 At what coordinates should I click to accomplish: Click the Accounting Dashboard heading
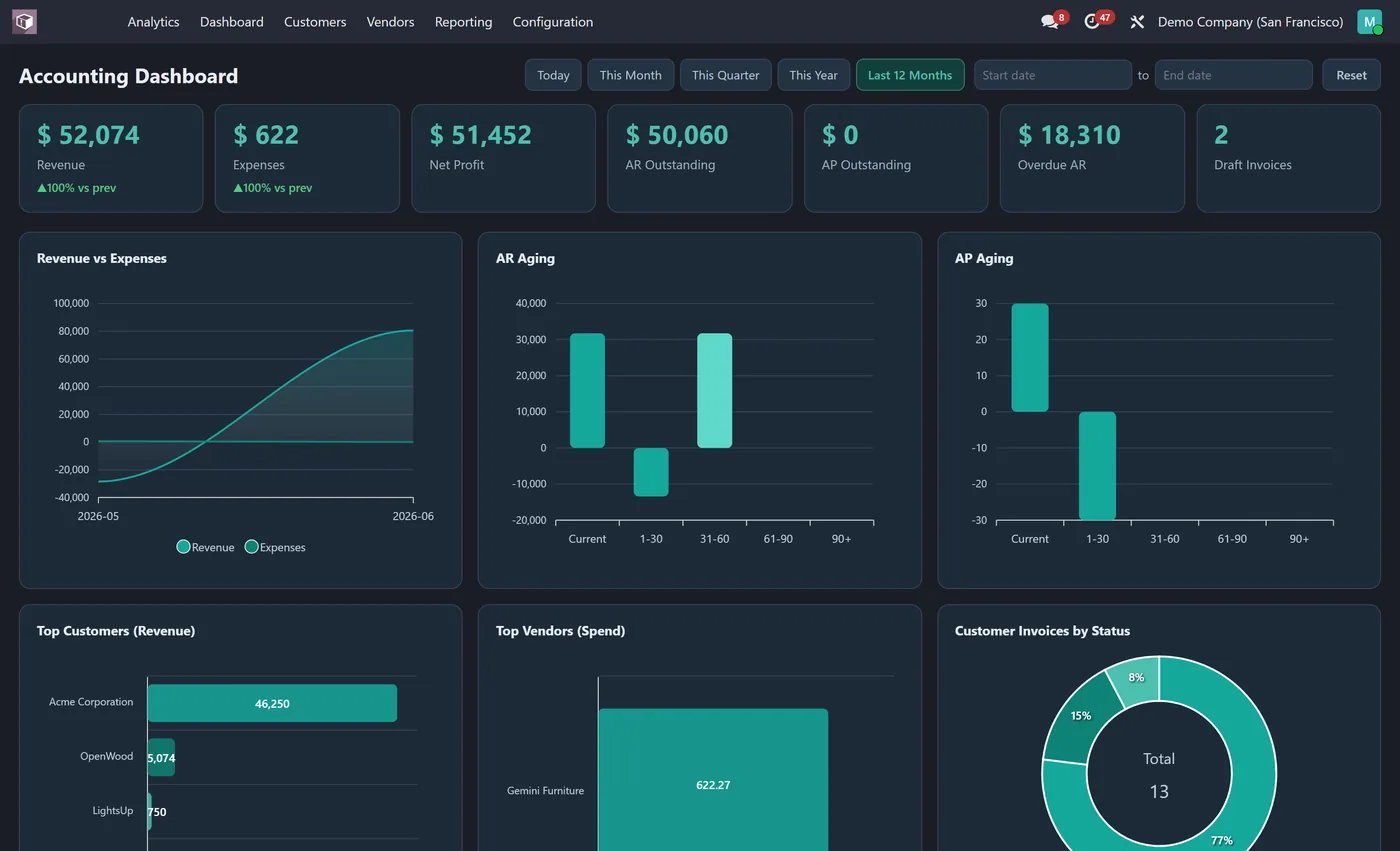click(128, 76)
